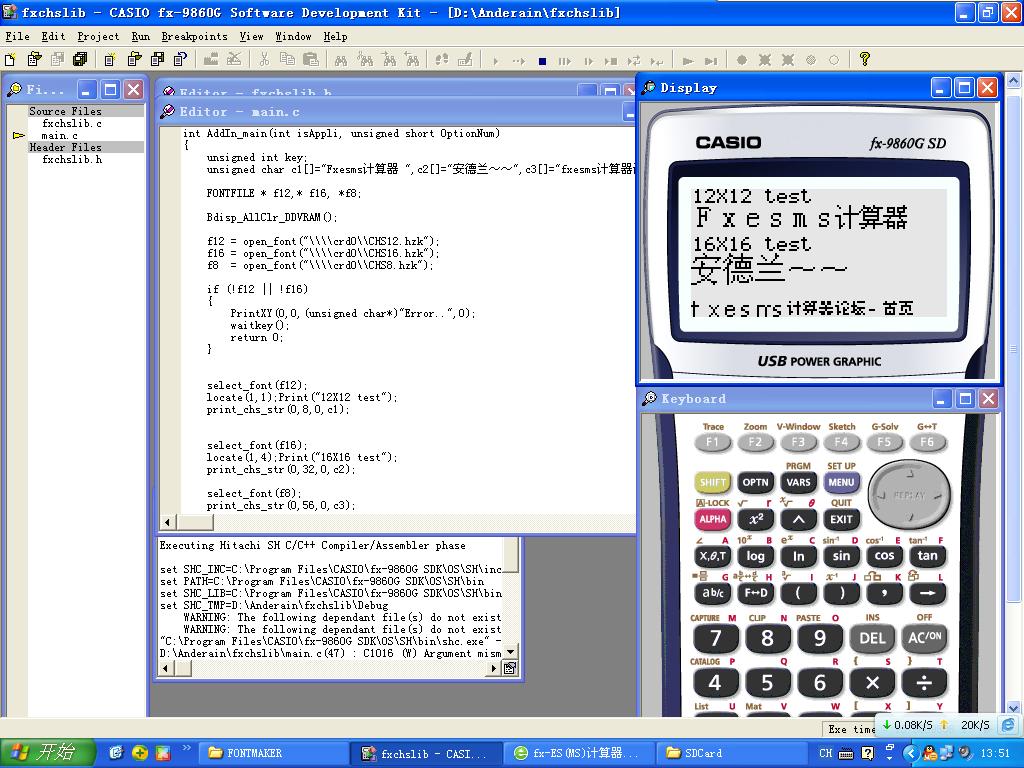Click the F5 G-Solv emulator key
This screenshot has width=1024, height=768.
pos(884,443)
